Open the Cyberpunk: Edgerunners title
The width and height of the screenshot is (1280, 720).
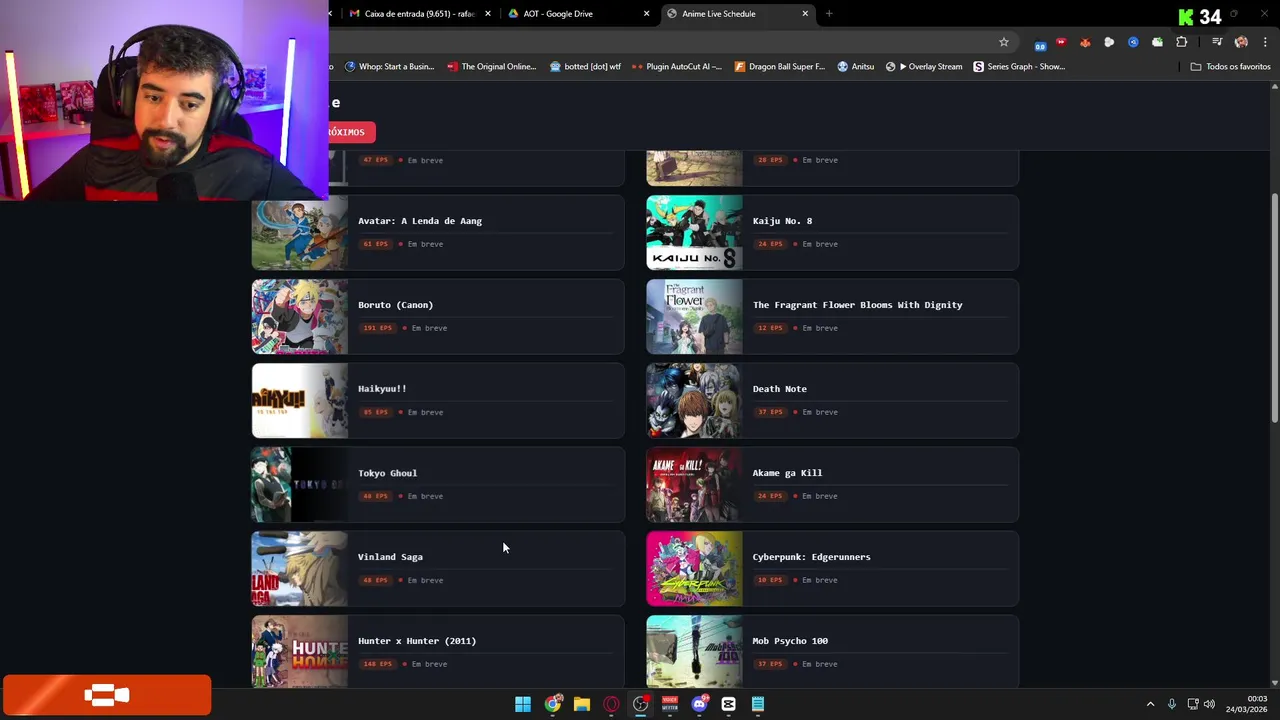811,557
